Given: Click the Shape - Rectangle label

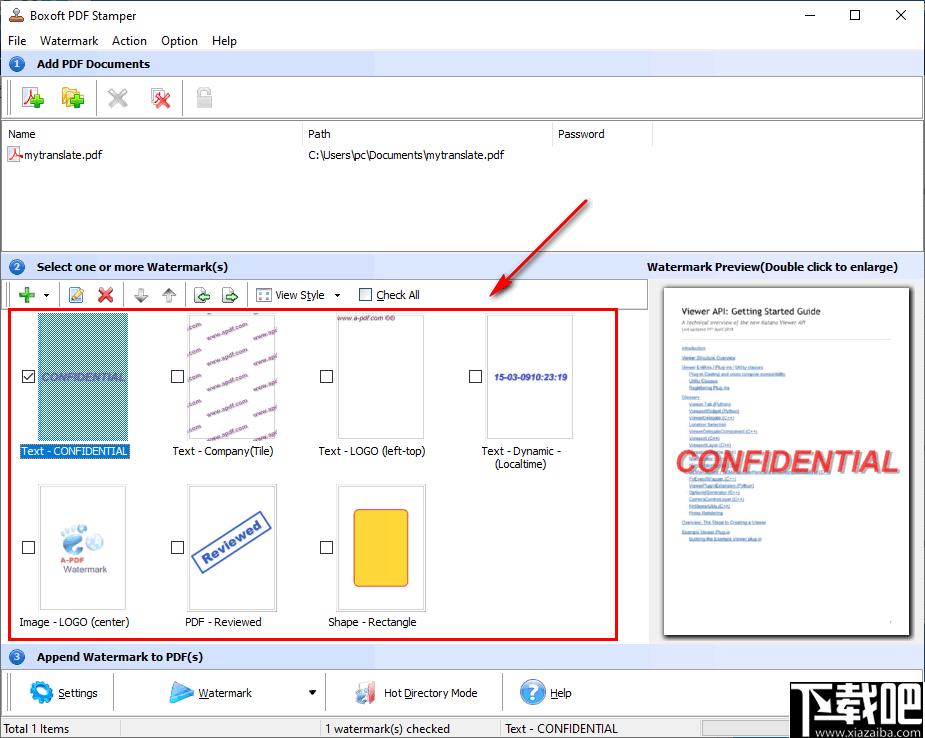Looking at the screenshot, I should (372, 622).
